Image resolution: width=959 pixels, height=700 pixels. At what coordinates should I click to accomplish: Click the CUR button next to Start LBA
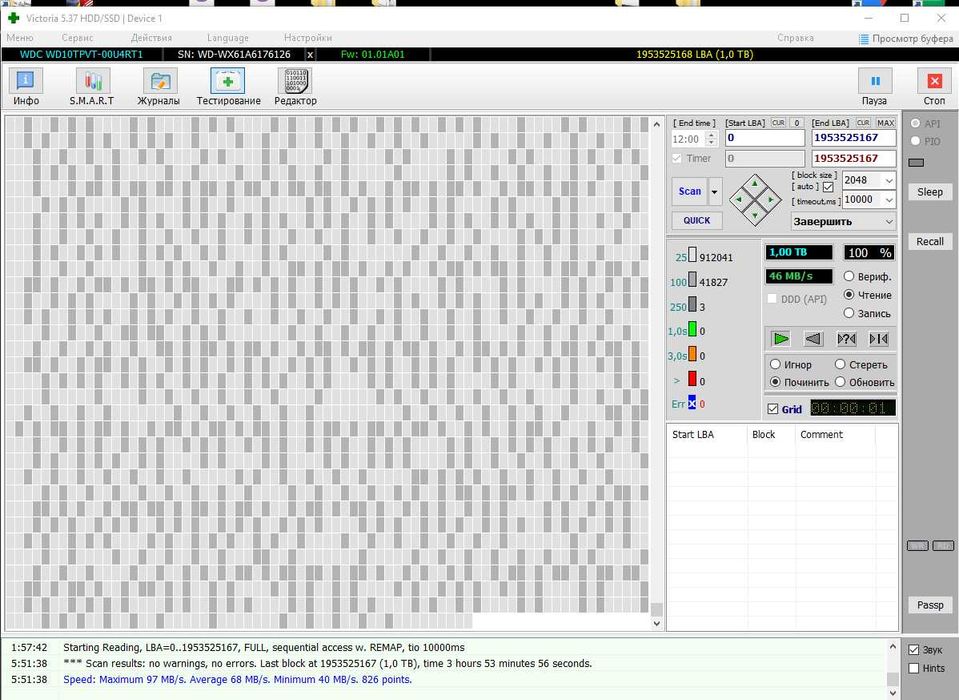(778, 123)
